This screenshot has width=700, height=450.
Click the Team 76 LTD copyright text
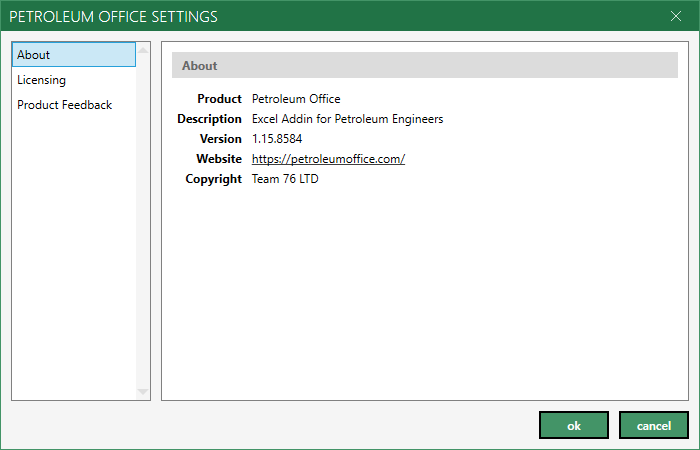(x=285, y=179)
